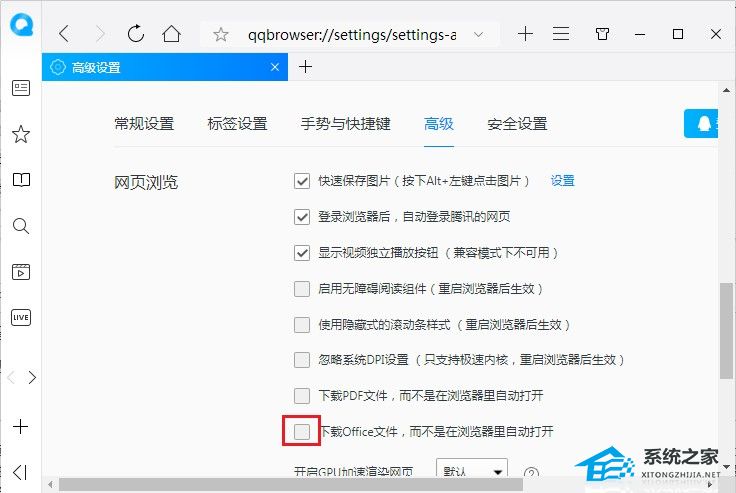Expand the address bar dropdown chevron
The image size is (736, 493).
click(x=478, y=34)
